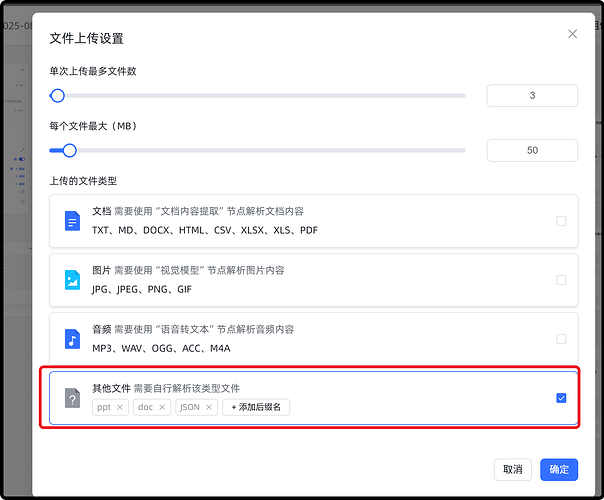Click the doc suffix tag label

146,407
